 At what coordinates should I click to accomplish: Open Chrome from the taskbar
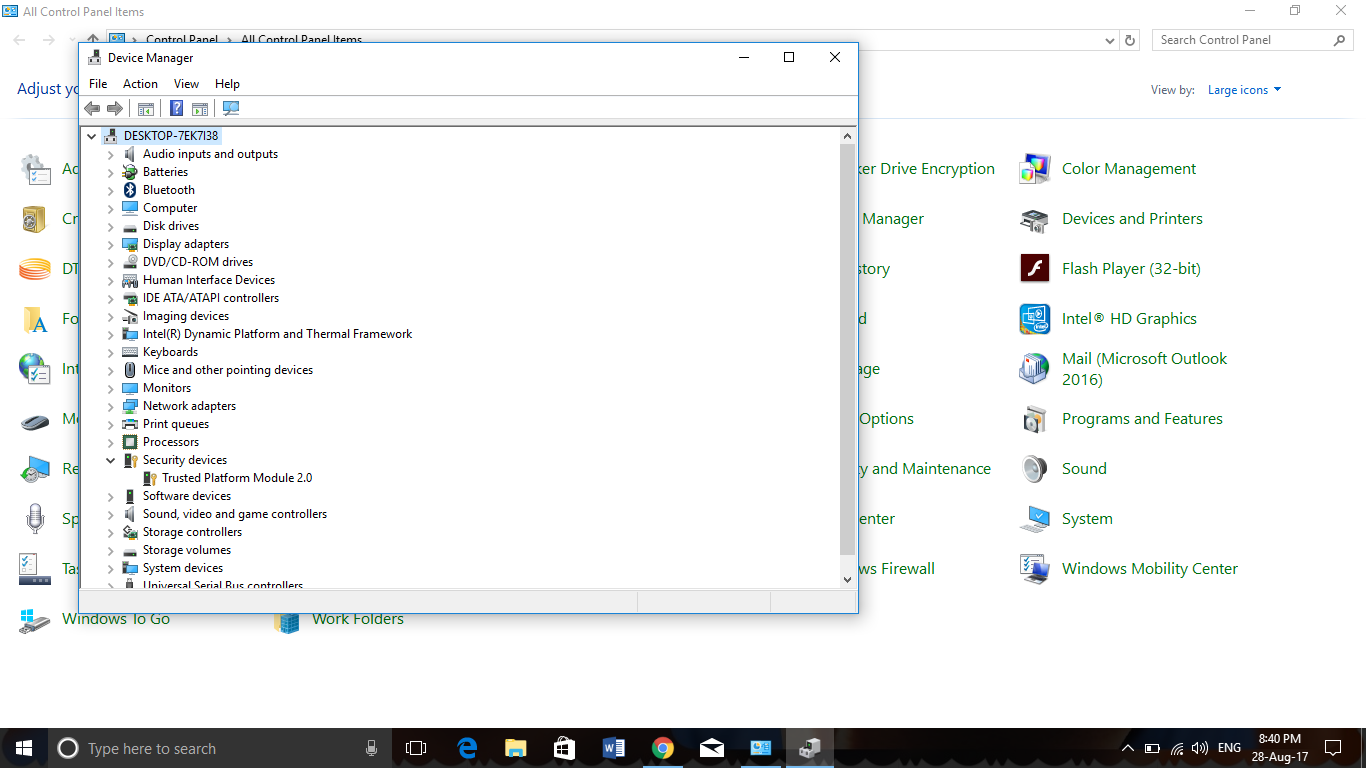[x=663, y=747]
